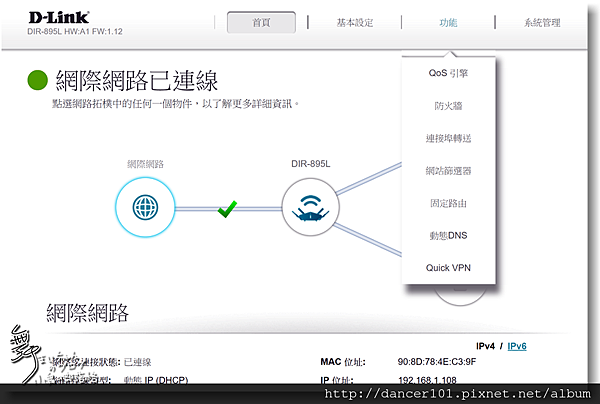Select the Internet globe icon in topology
Image resolution: width=600 pixels, height=404 pixels.
click(145, 207)
